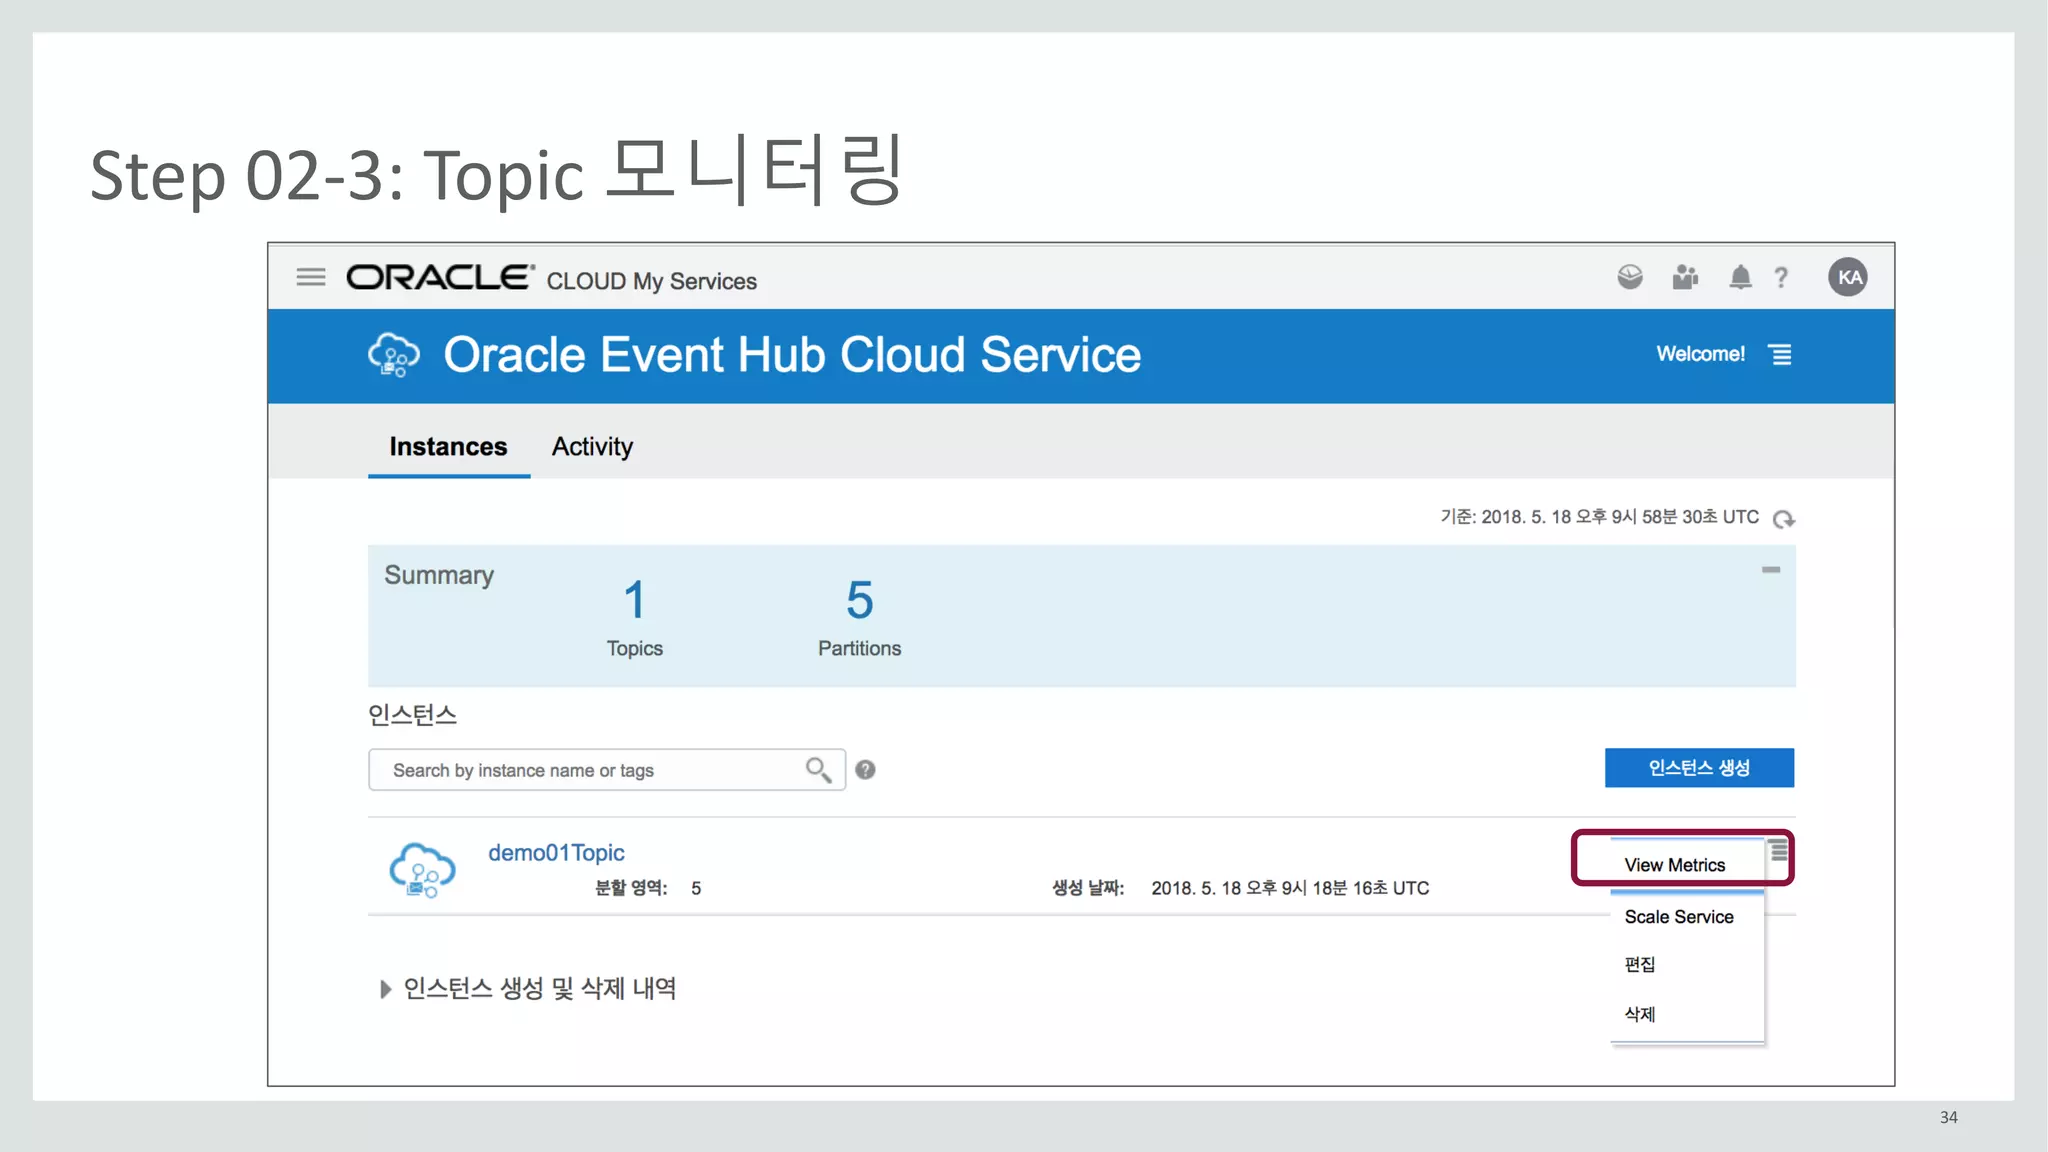
Task: Collapse the Summary panel
Action: coord(1771,570)
